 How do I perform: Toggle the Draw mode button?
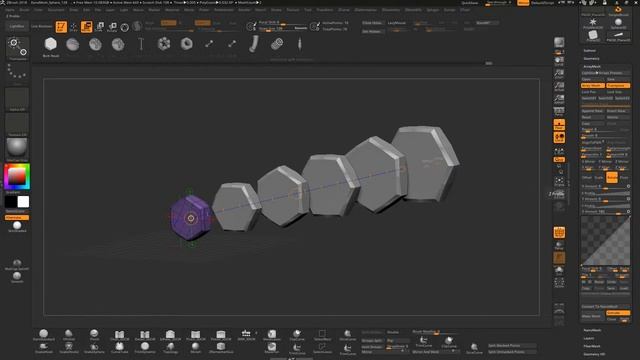[73, 27]
